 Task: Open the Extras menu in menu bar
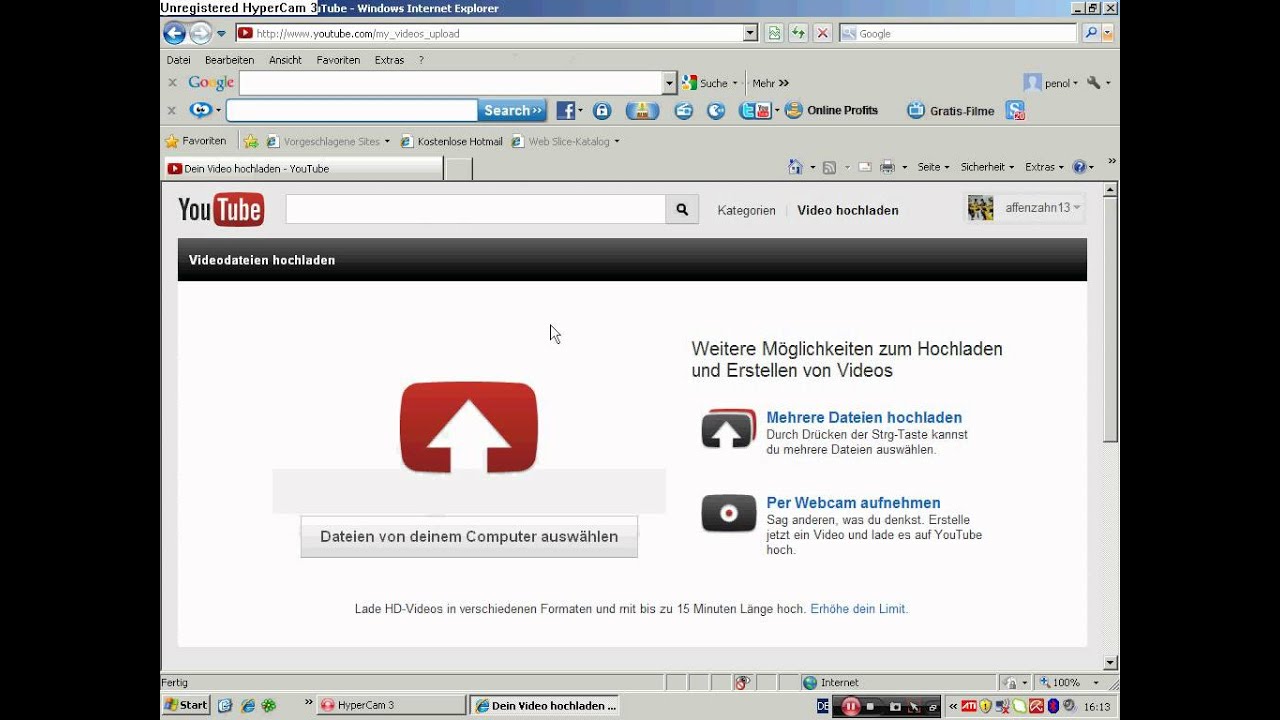(389, 60)
